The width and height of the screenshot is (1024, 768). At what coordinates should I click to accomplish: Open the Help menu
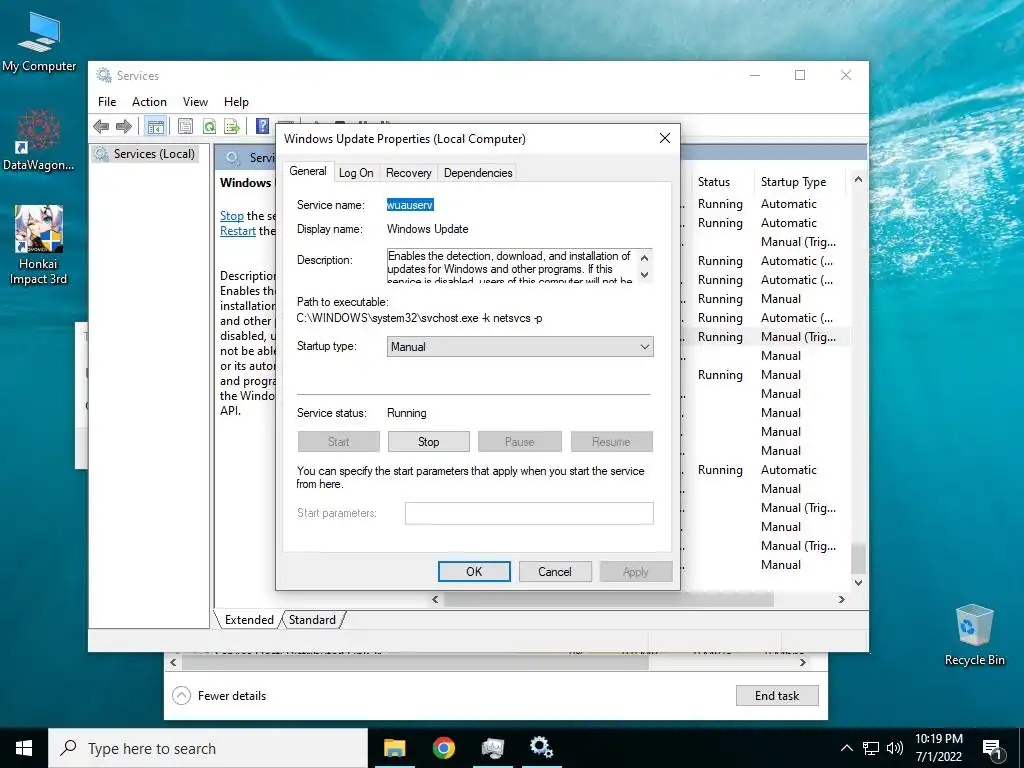click(x=236, y=102)
